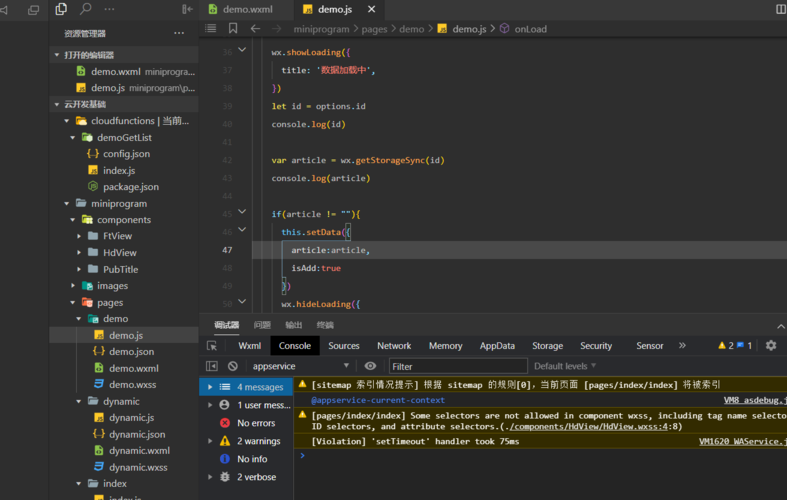Expand the PubTitle folder

(79, 269)
